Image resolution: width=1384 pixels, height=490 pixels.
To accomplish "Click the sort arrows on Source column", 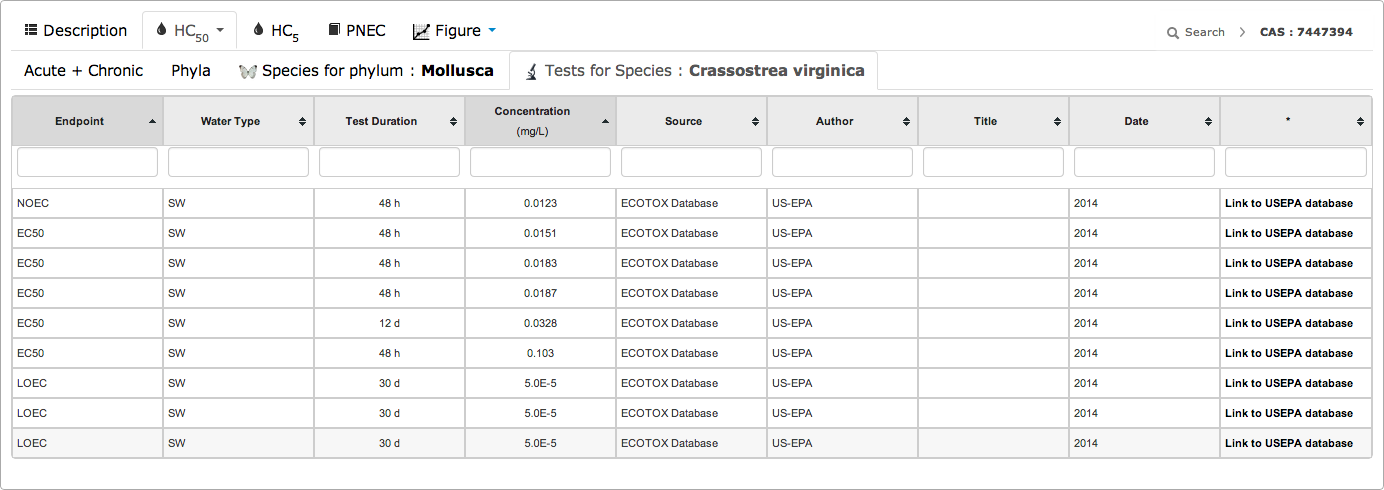I will click(755, 121).
